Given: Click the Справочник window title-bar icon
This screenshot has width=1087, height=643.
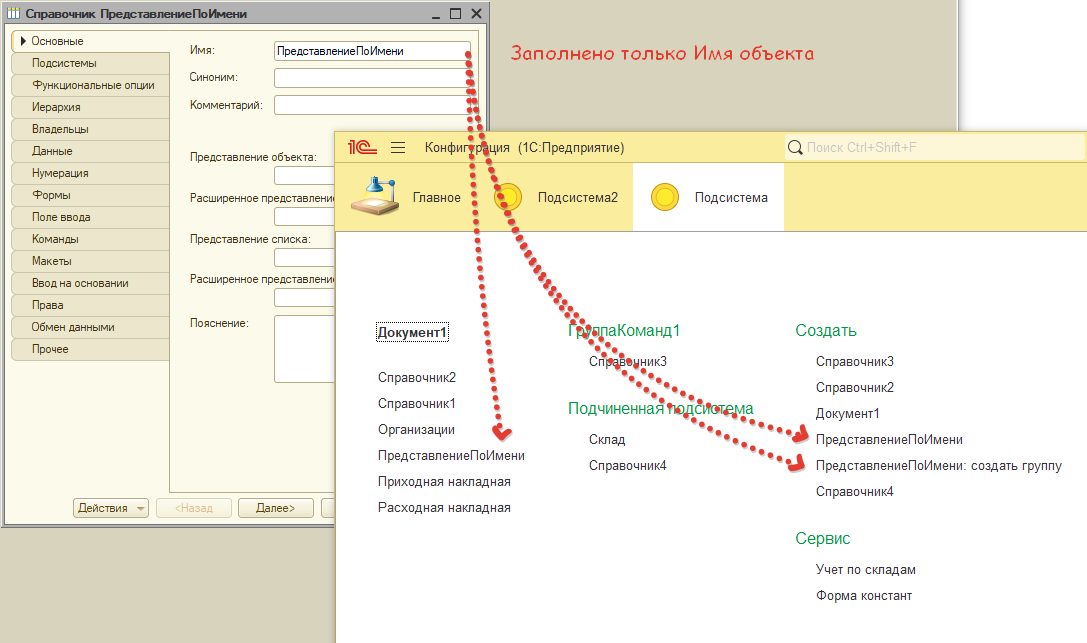Looking at the screenshot, I should coord(13,13).
